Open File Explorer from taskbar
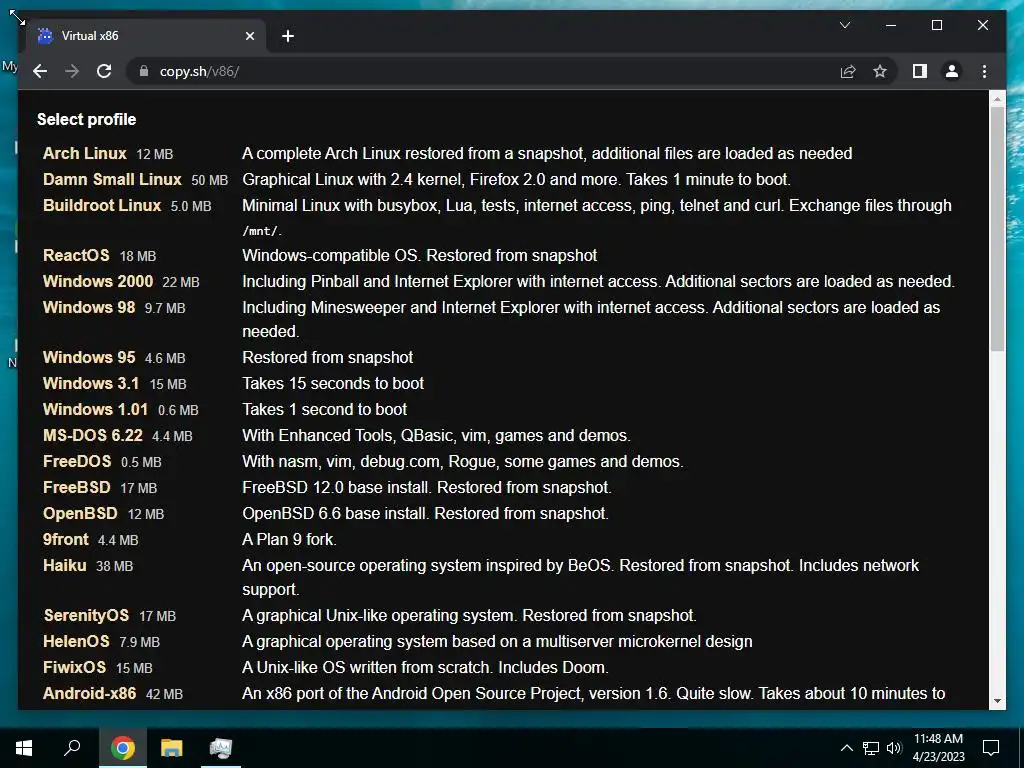1024x768 pixels. click(172, 748)
